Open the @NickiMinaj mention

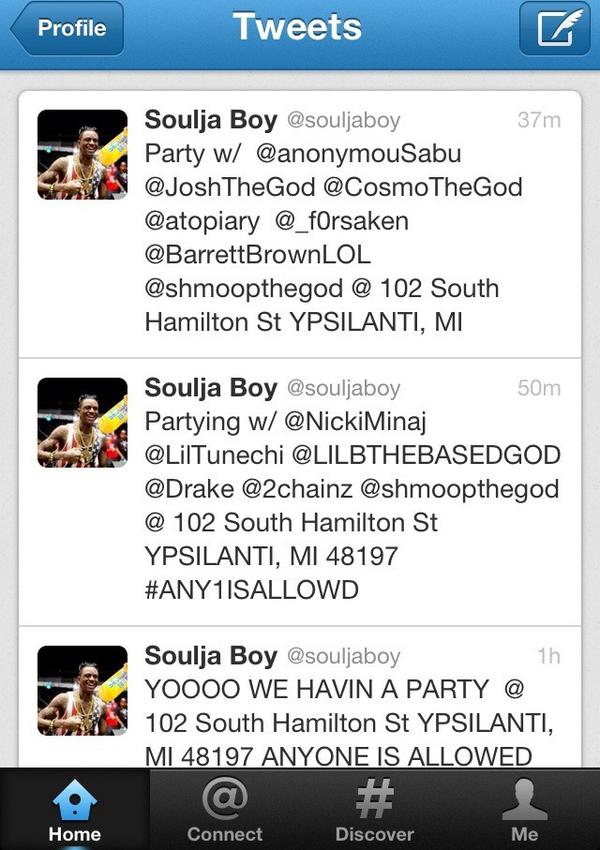(x=355, y=422)
